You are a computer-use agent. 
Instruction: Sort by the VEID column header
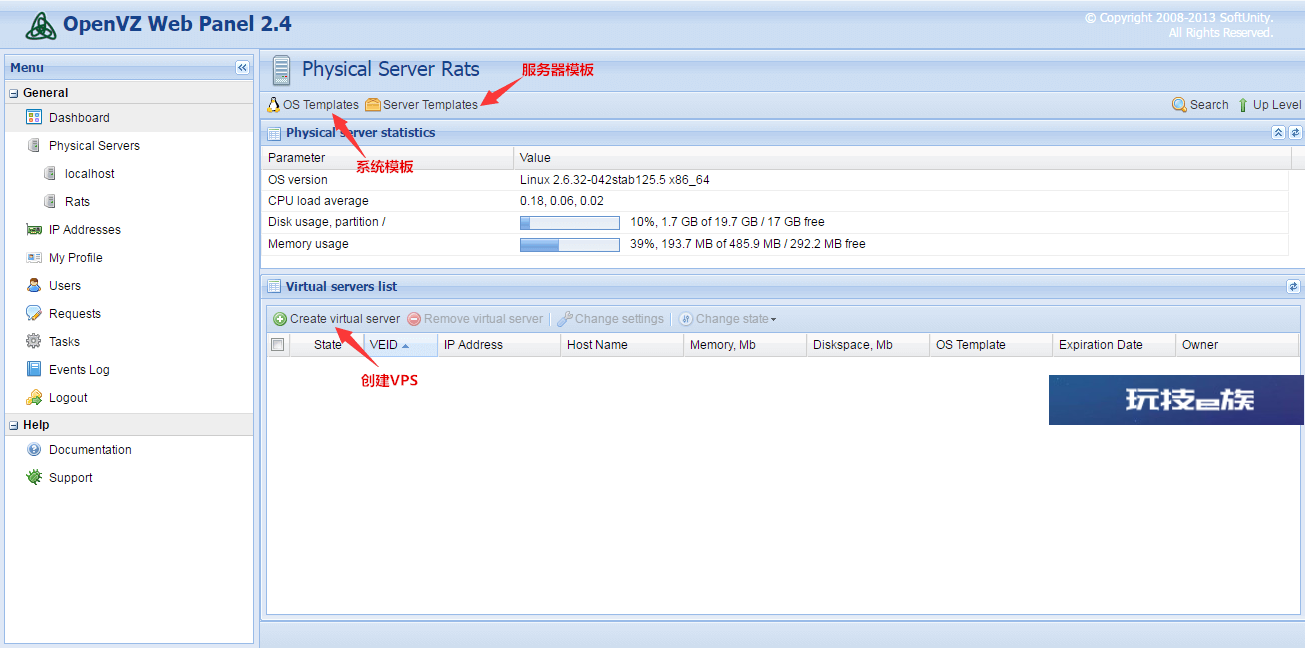[x=401, y=345]
